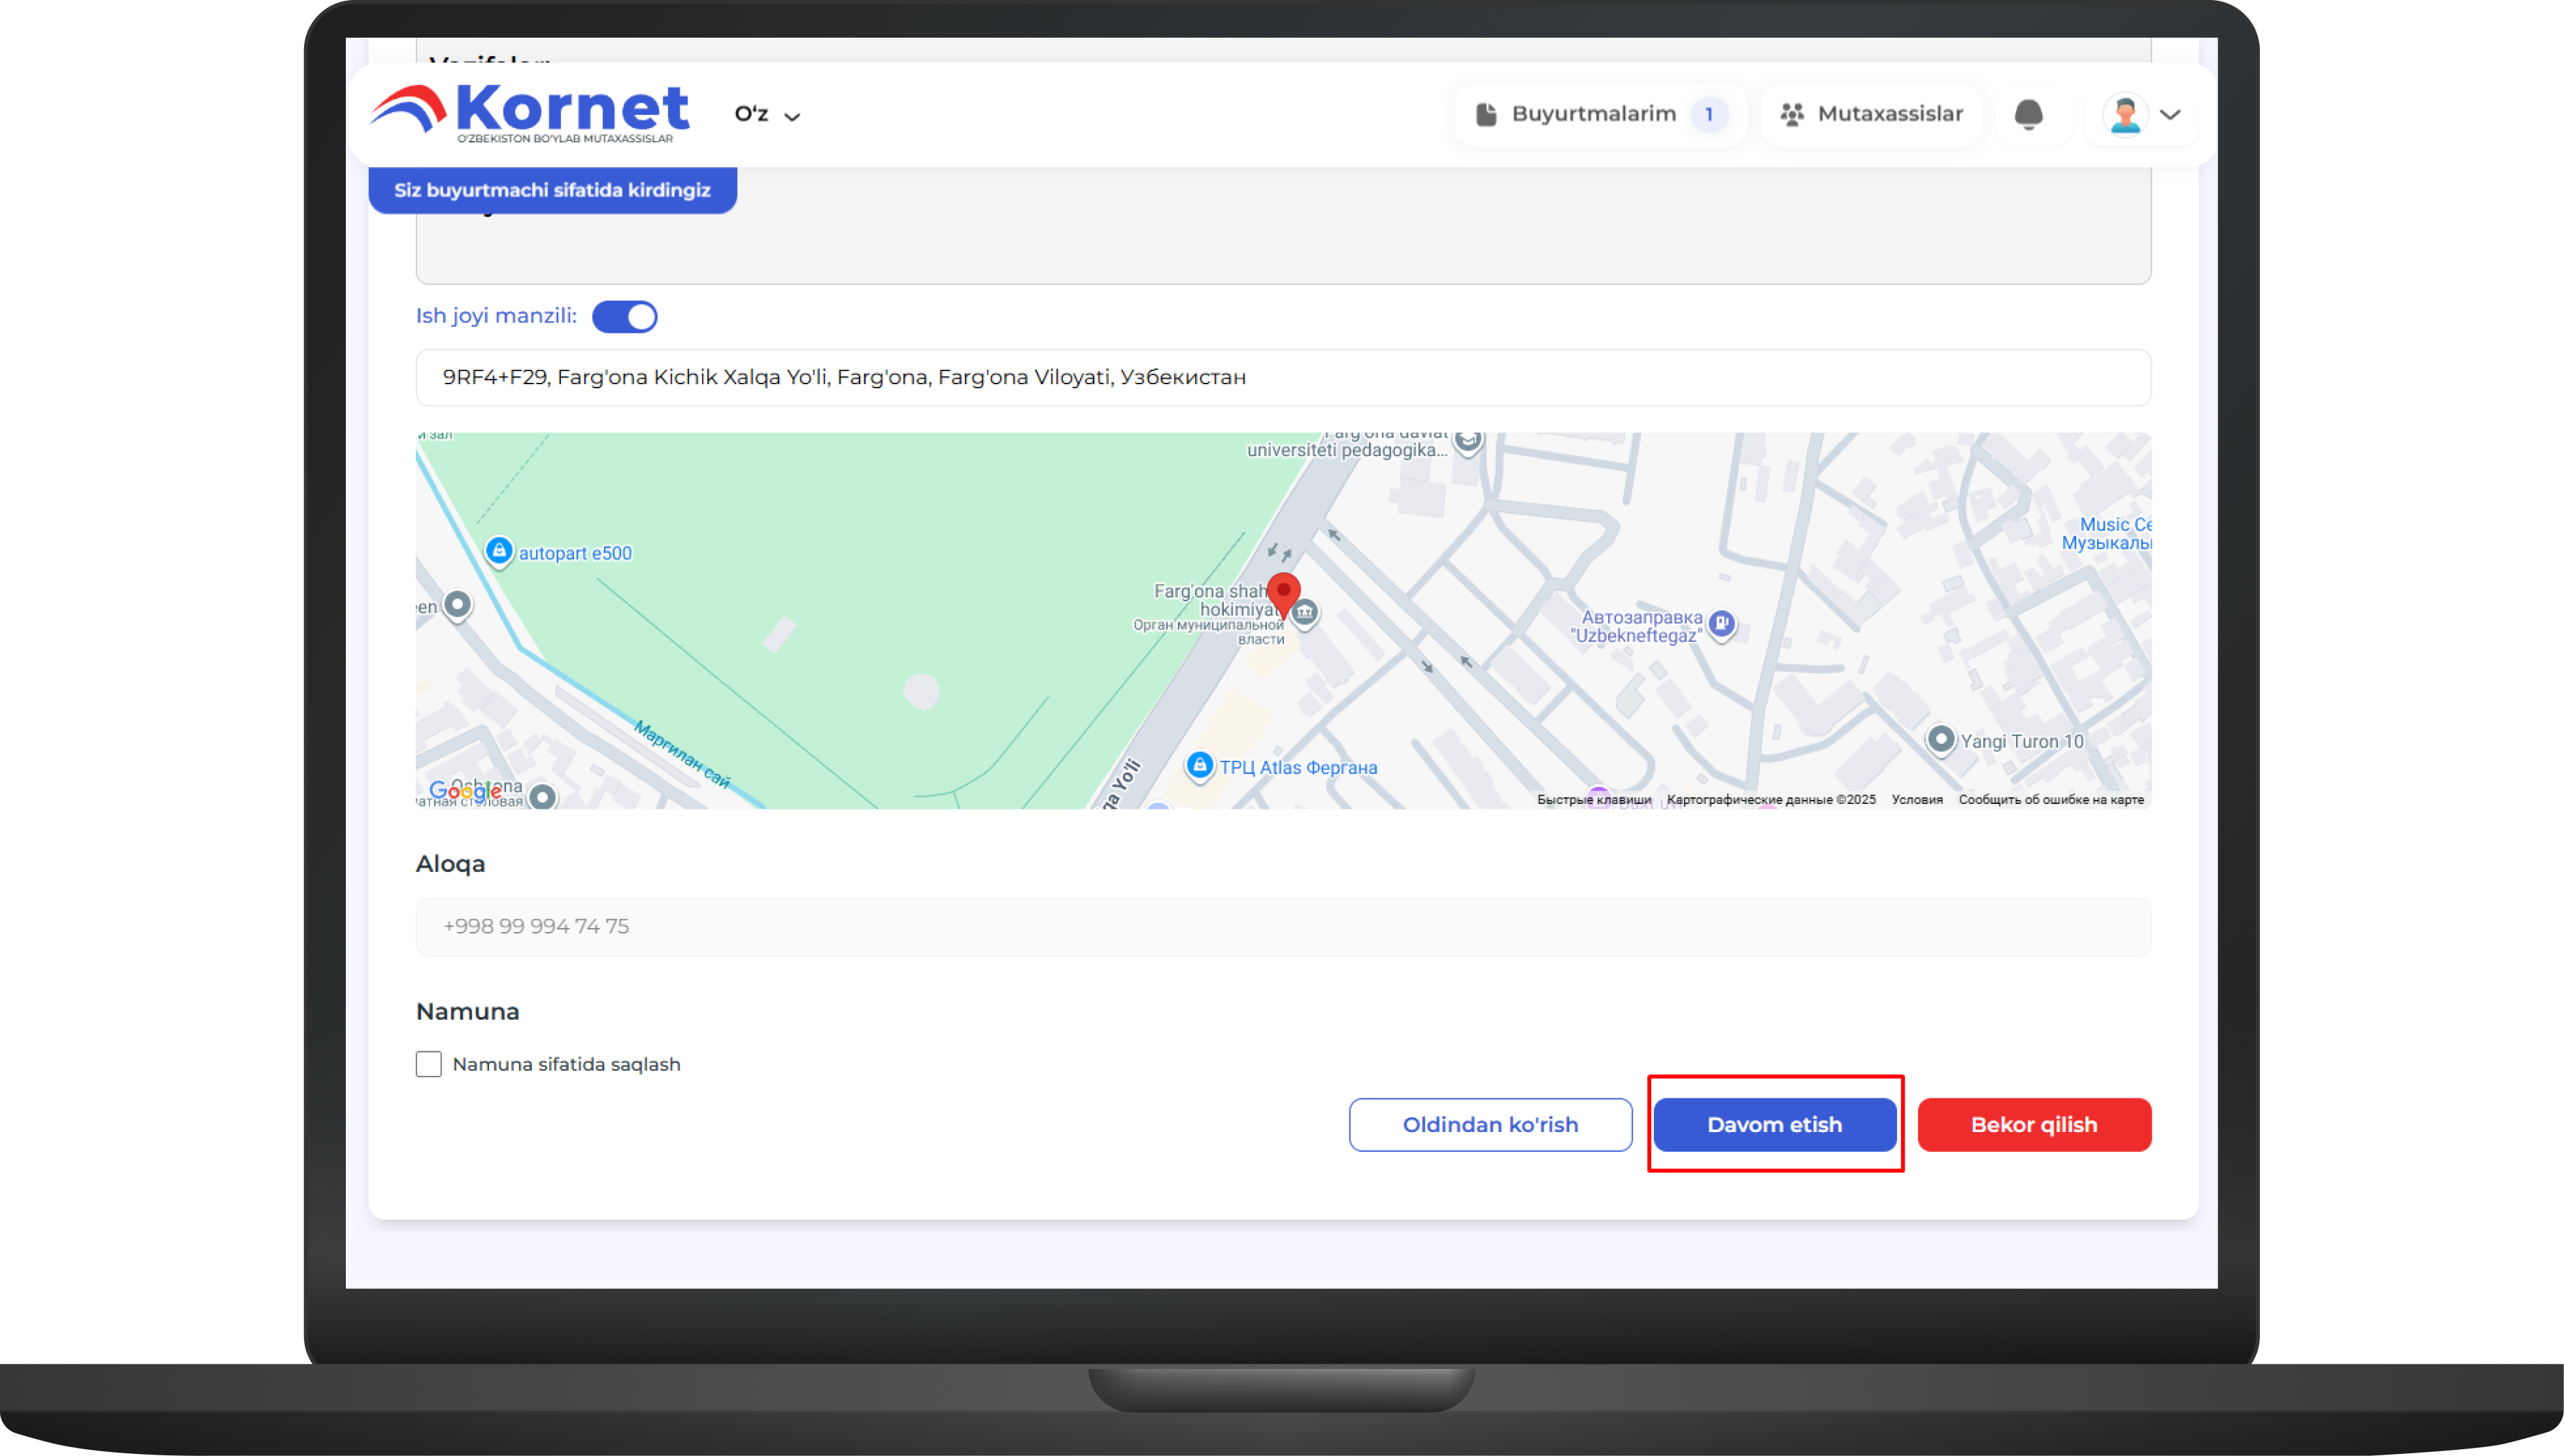Screen dimensions: 2564x1456
Task: Click Oldindan ko'rish preview button
Action: 1490,1124
